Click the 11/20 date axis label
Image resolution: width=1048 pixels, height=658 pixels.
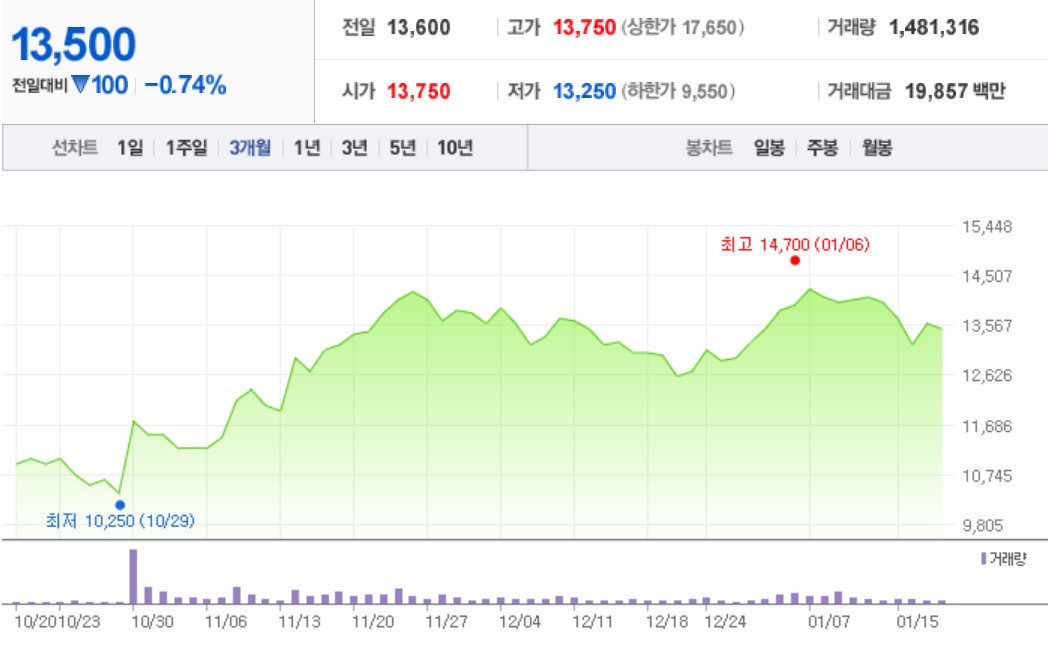click(373, 622)
